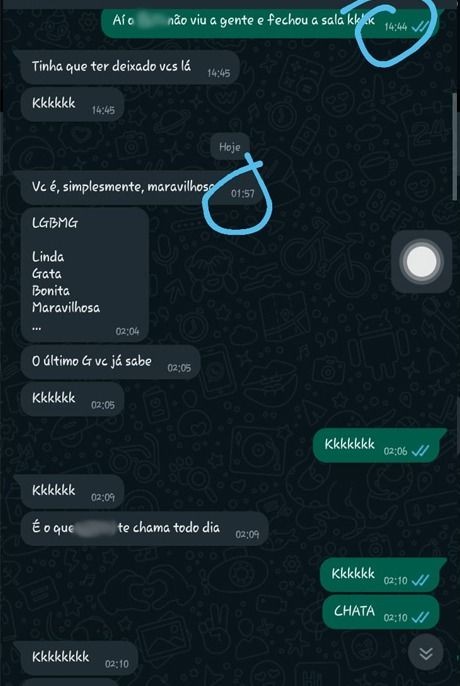Tap received Kkkkkk message at 02:09
The height and width of the screenshot is (686, 460).
pos(73,491)
